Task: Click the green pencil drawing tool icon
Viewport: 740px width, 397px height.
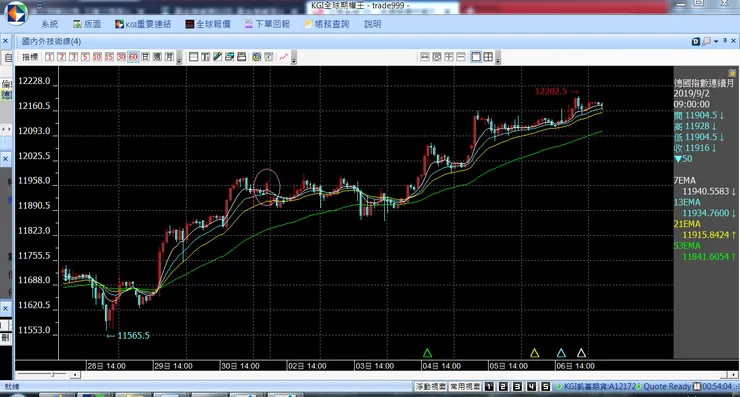Action: tap(218, 57)
